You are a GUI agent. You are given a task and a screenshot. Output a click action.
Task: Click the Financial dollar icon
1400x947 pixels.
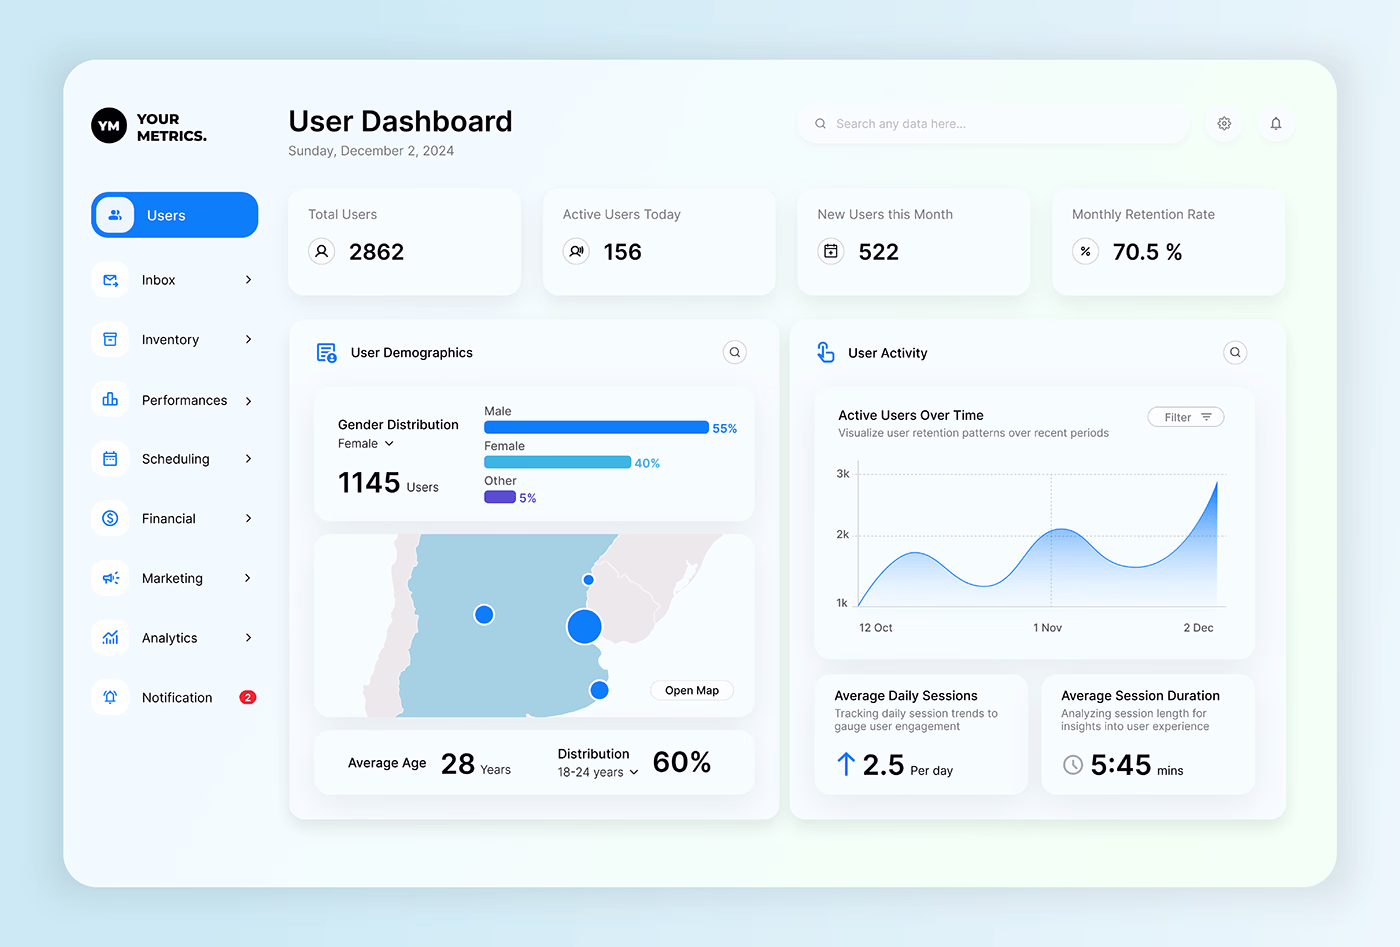[x=109, y=518]
